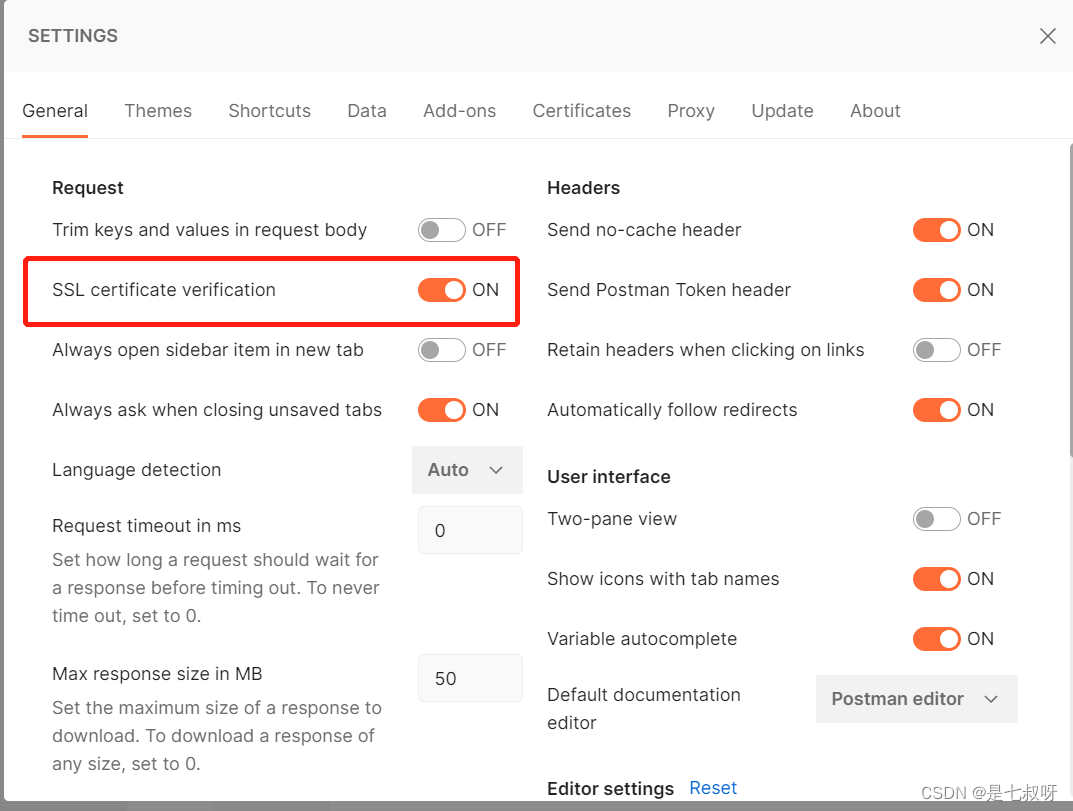Disable SSL certificate verification
The width and height of the screenshot is (1073, 811).
(x=442, y=290)
